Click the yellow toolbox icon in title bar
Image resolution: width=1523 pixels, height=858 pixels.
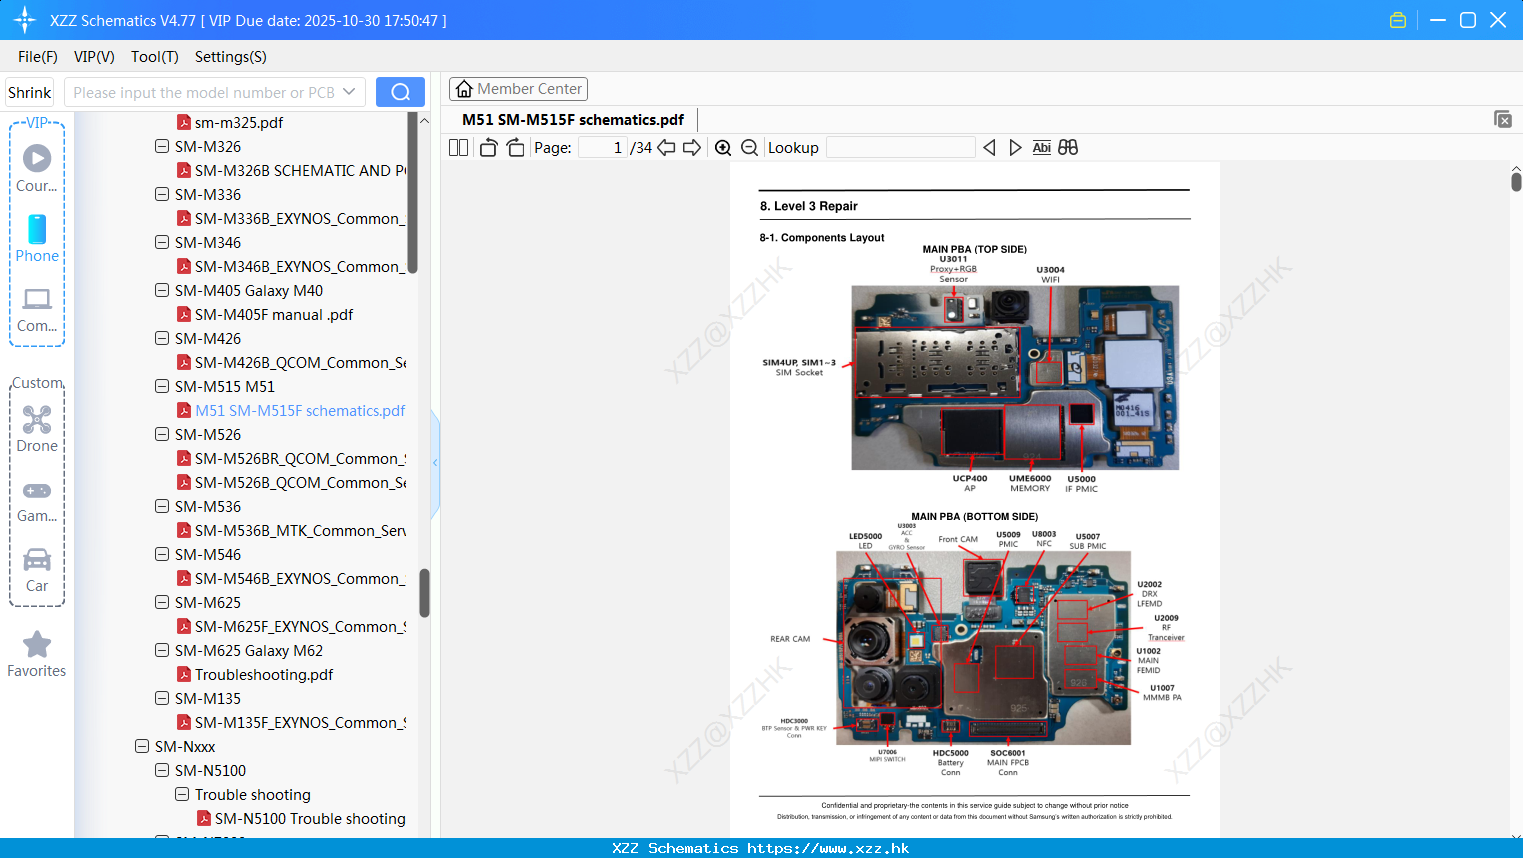[x=1398, y=20]
